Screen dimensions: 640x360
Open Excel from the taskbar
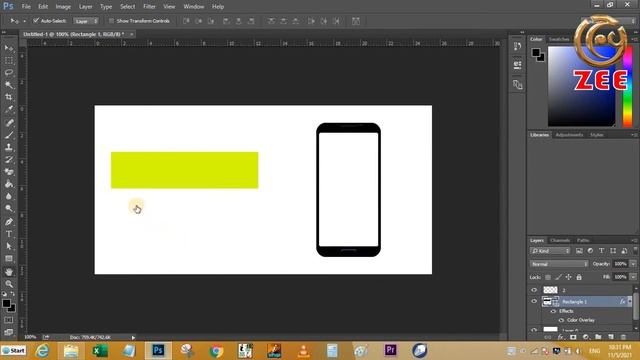99,351
